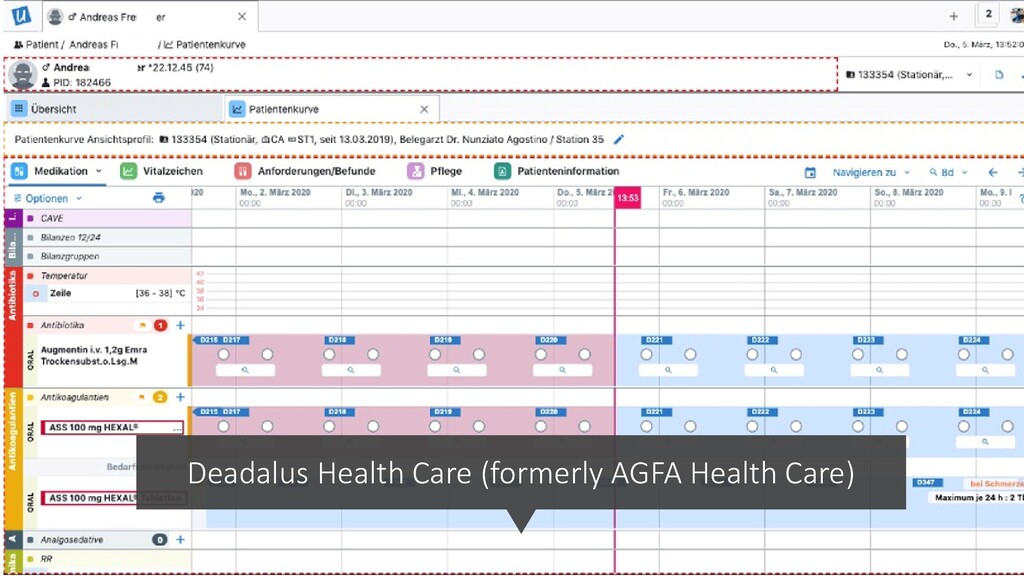This screenshot has height=576, width=1024.
Task: Click the back arrow in timeline navigation
Action: (993, 172)
